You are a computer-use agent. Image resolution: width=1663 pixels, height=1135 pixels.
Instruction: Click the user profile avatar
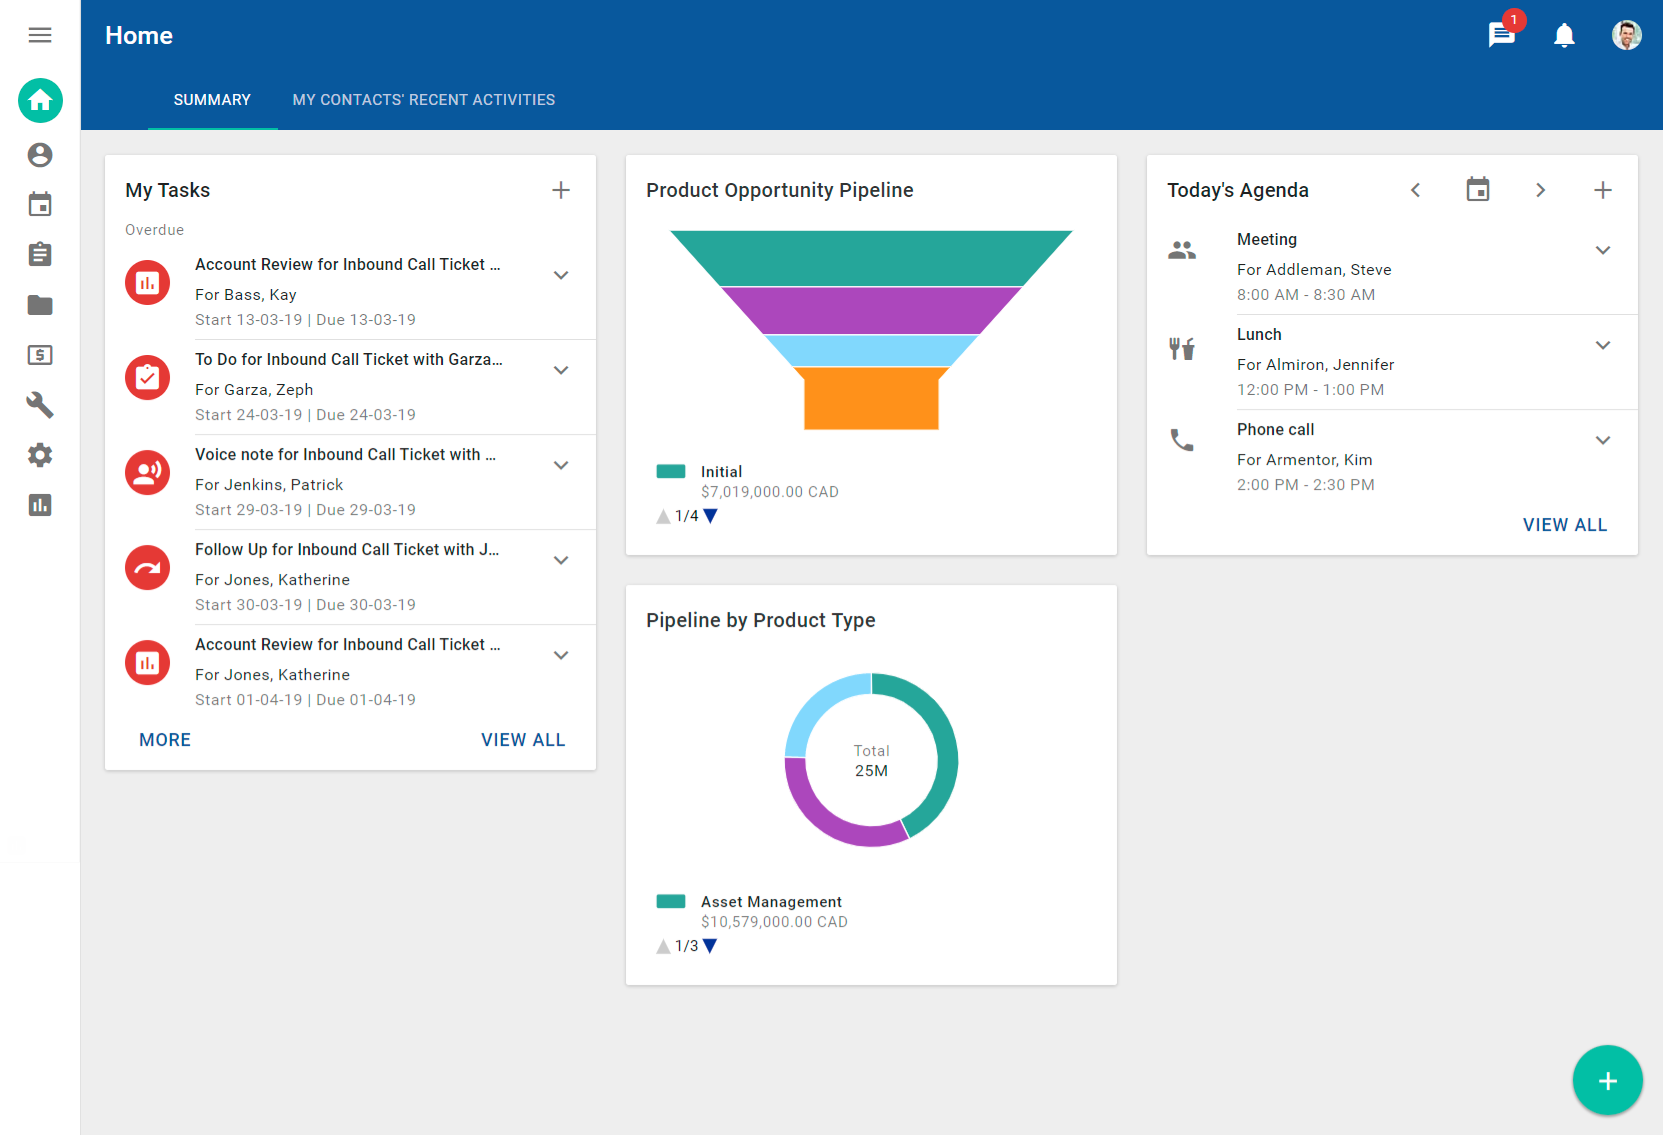tap(1626, 36)
